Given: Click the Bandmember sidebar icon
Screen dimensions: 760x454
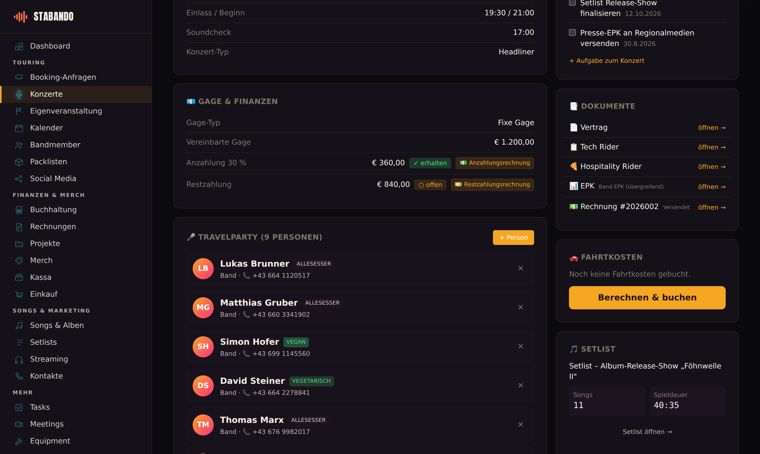Looking at the screenshot, I should click(x=19, y=145).
